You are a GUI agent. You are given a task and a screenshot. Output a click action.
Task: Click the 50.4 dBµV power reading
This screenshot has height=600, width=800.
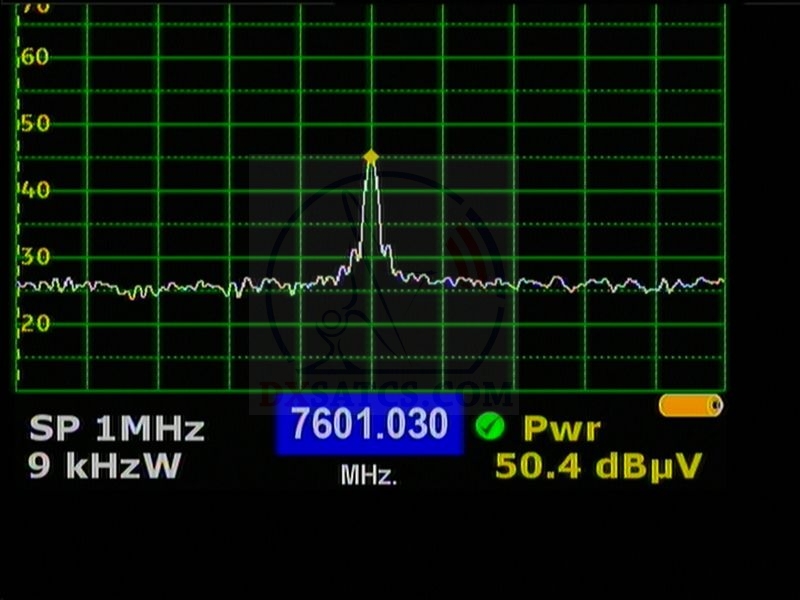pos(598,466)
